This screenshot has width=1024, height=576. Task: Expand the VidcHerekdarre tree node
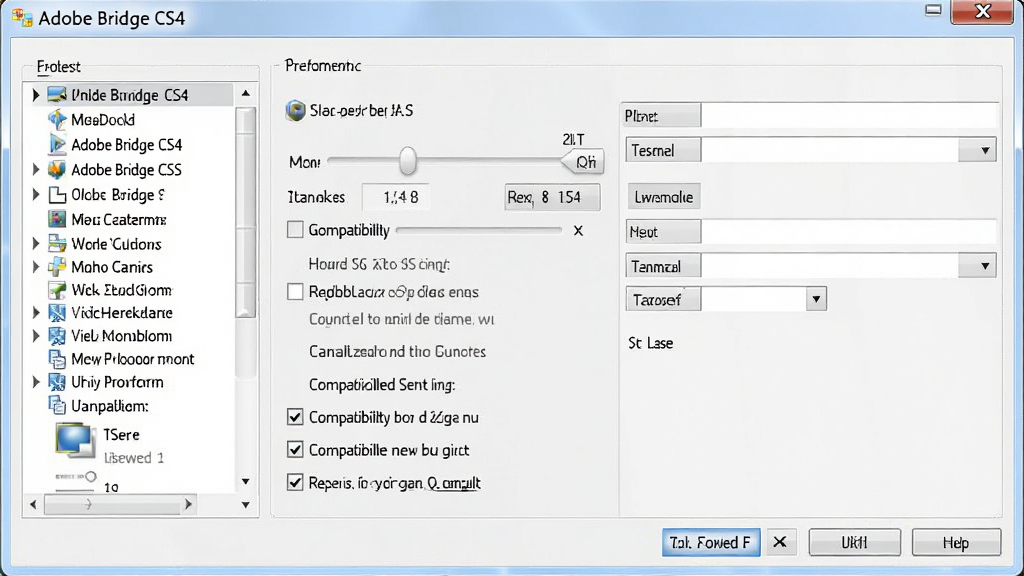coord(36,313)
